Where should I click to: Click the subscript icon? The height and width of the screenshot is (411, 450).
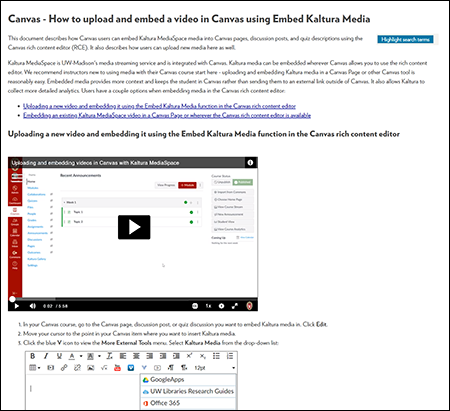pyautogui.click(x=203, y=356)
